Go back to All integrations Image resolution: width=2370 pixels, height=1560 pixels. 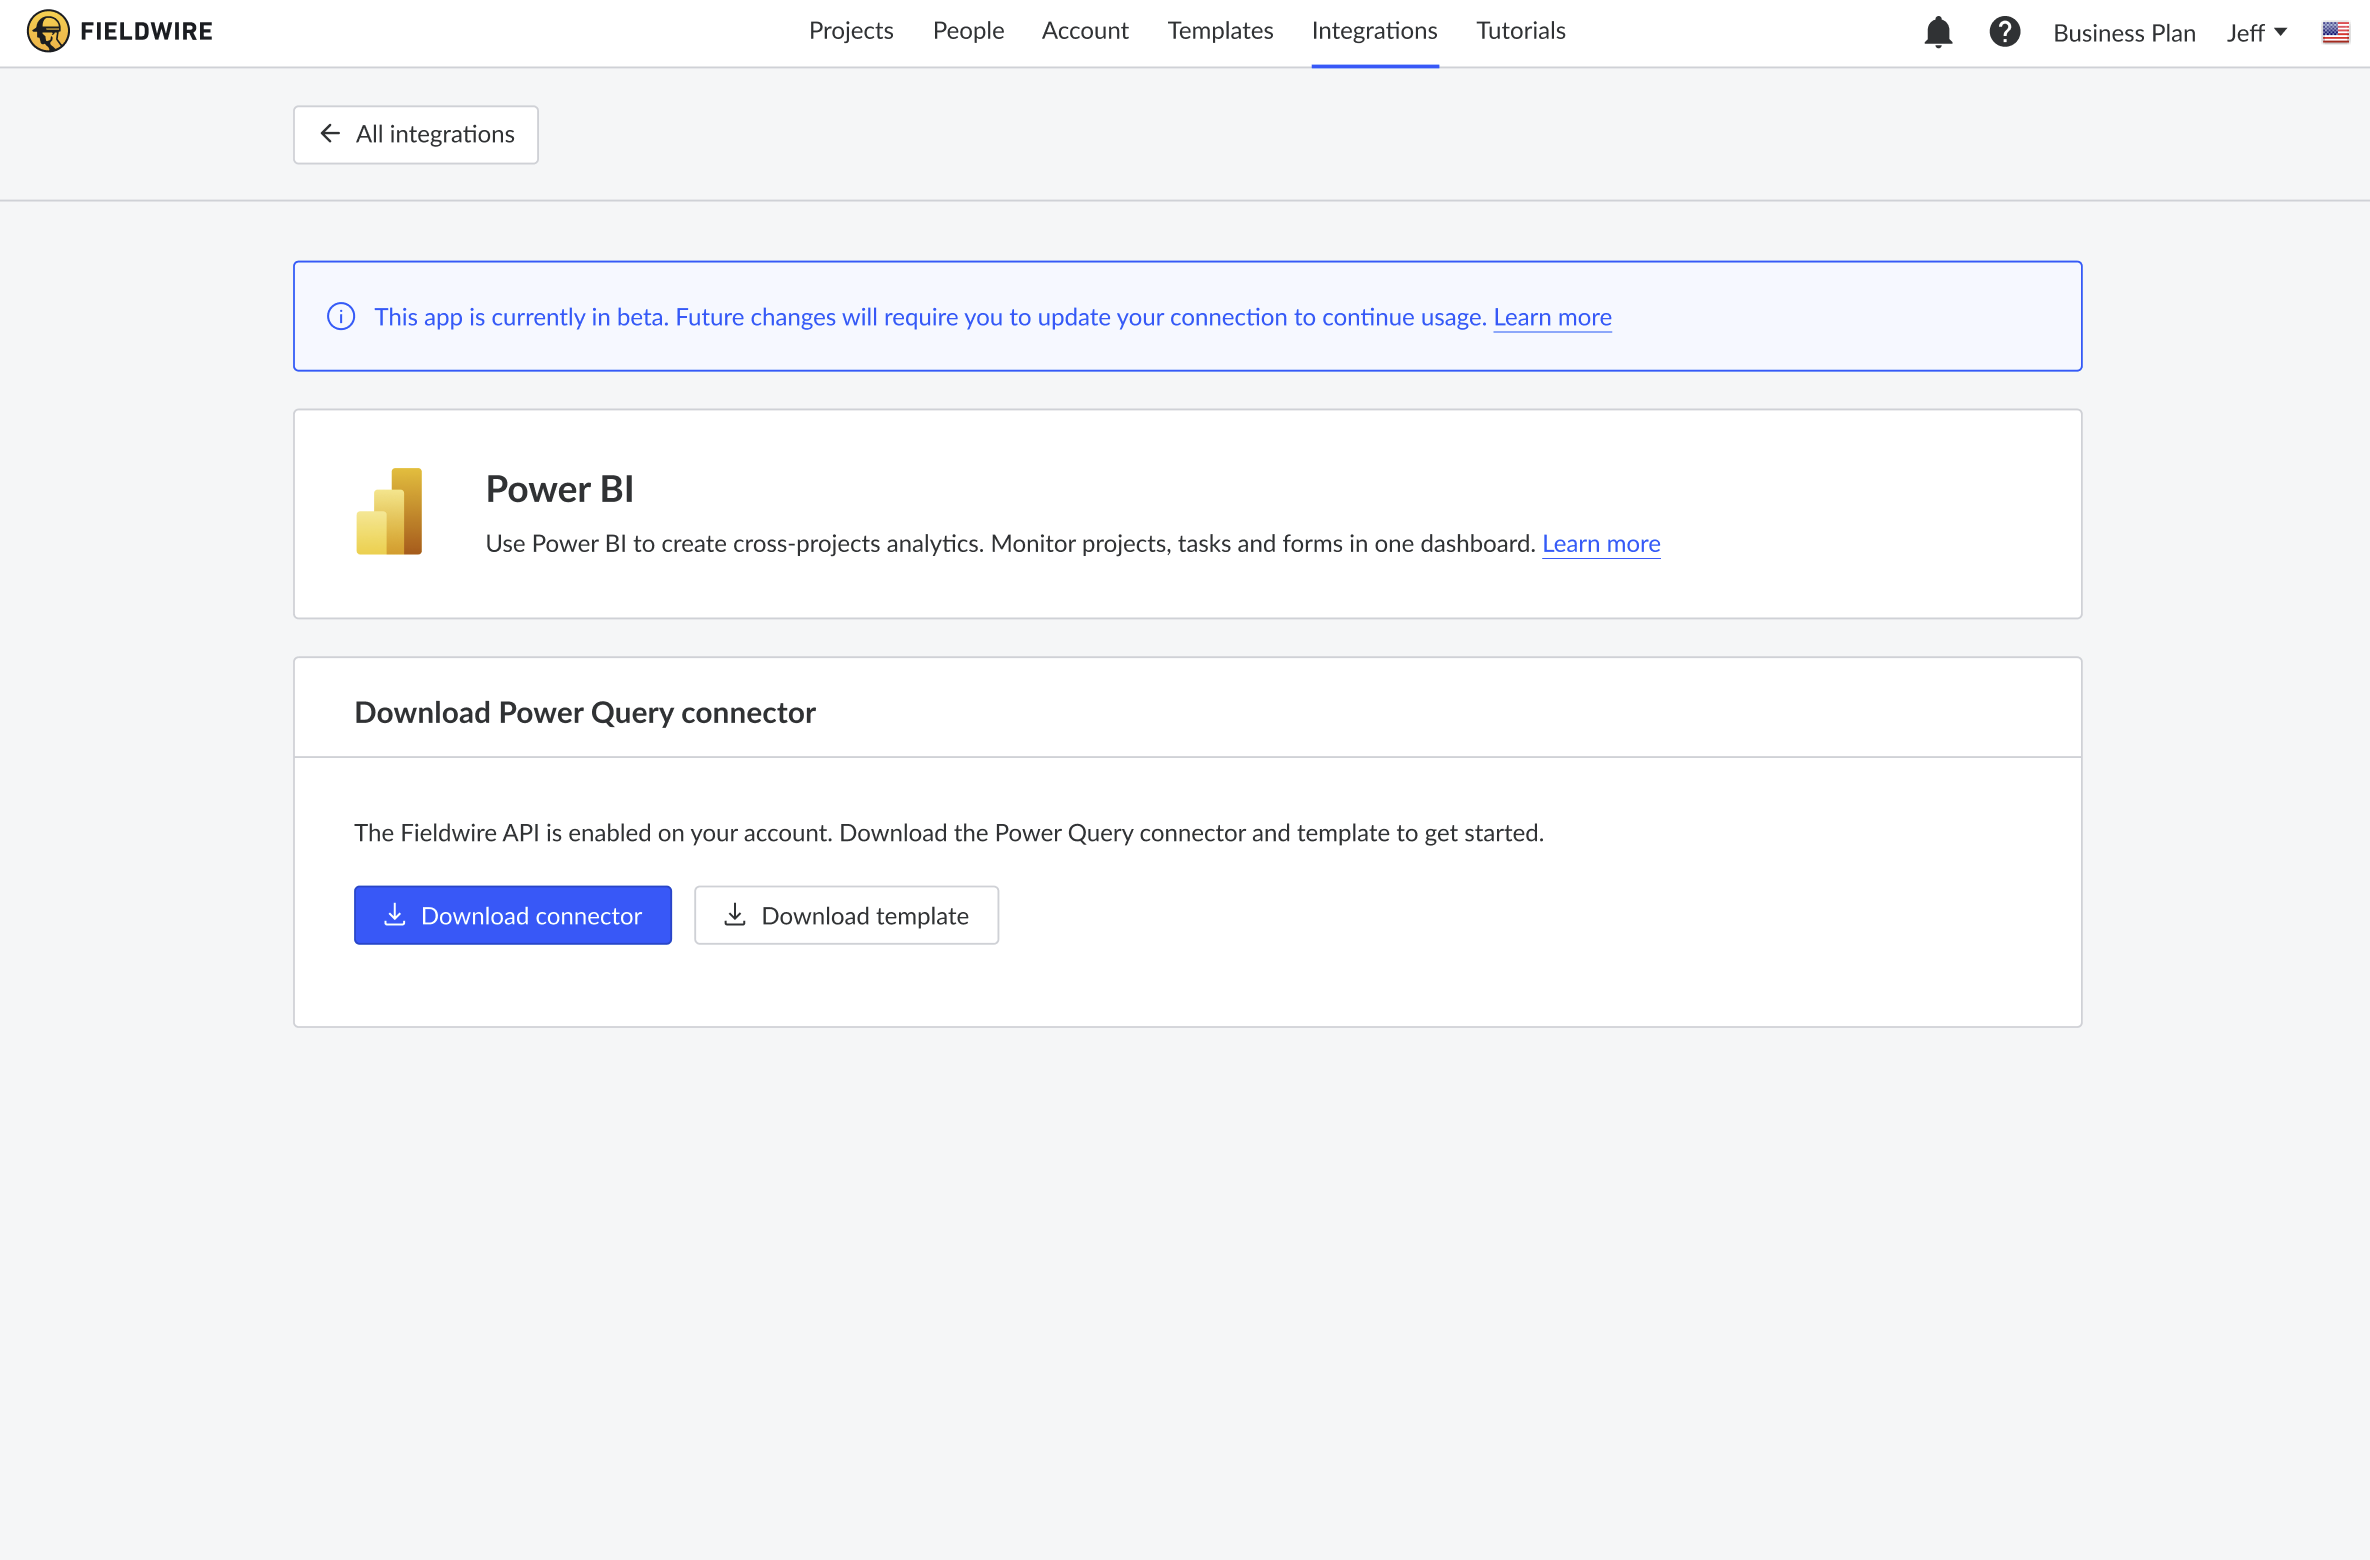[416, 134]
